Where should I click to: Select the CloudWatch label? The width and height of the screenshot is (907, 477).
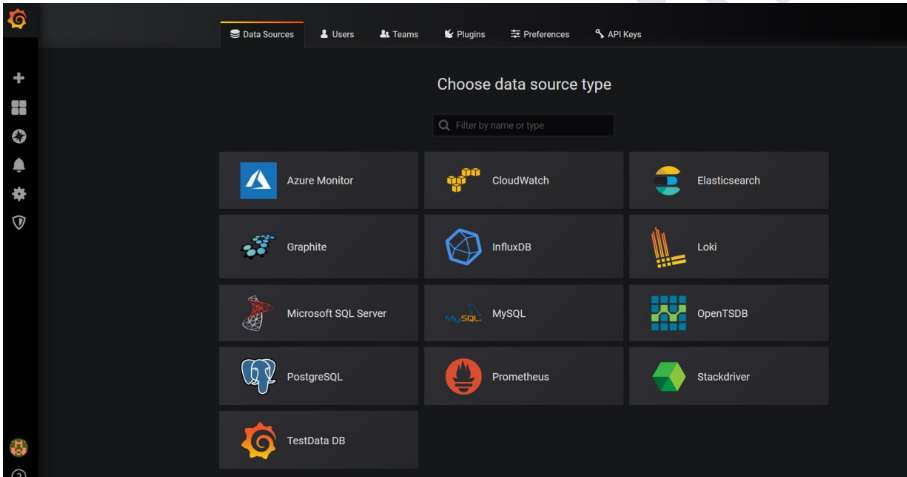pyautogui.click(x=521, y=180)
